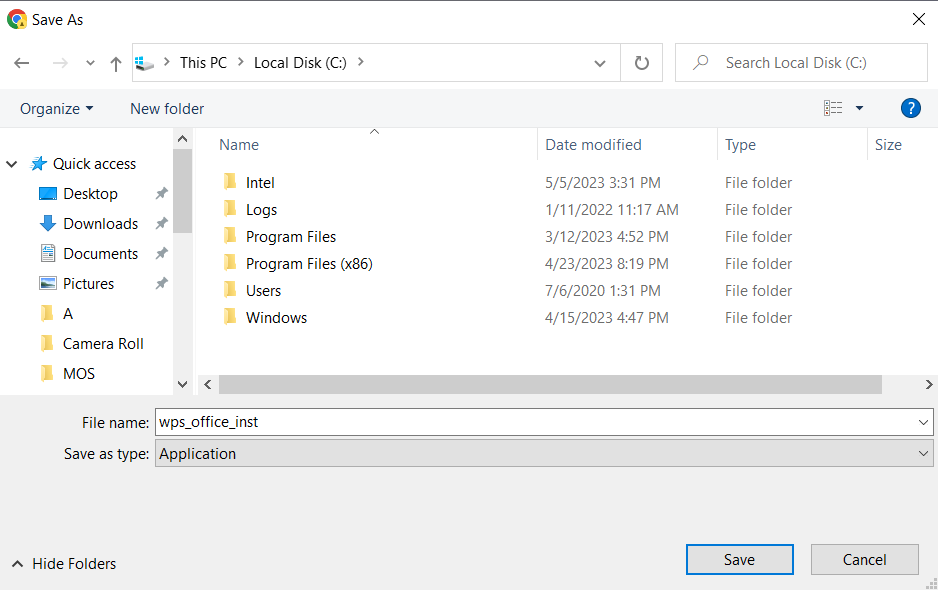Open Downloads from Quick access
Image resolution: width=938 pixels, height=590 pixels.
99,223
